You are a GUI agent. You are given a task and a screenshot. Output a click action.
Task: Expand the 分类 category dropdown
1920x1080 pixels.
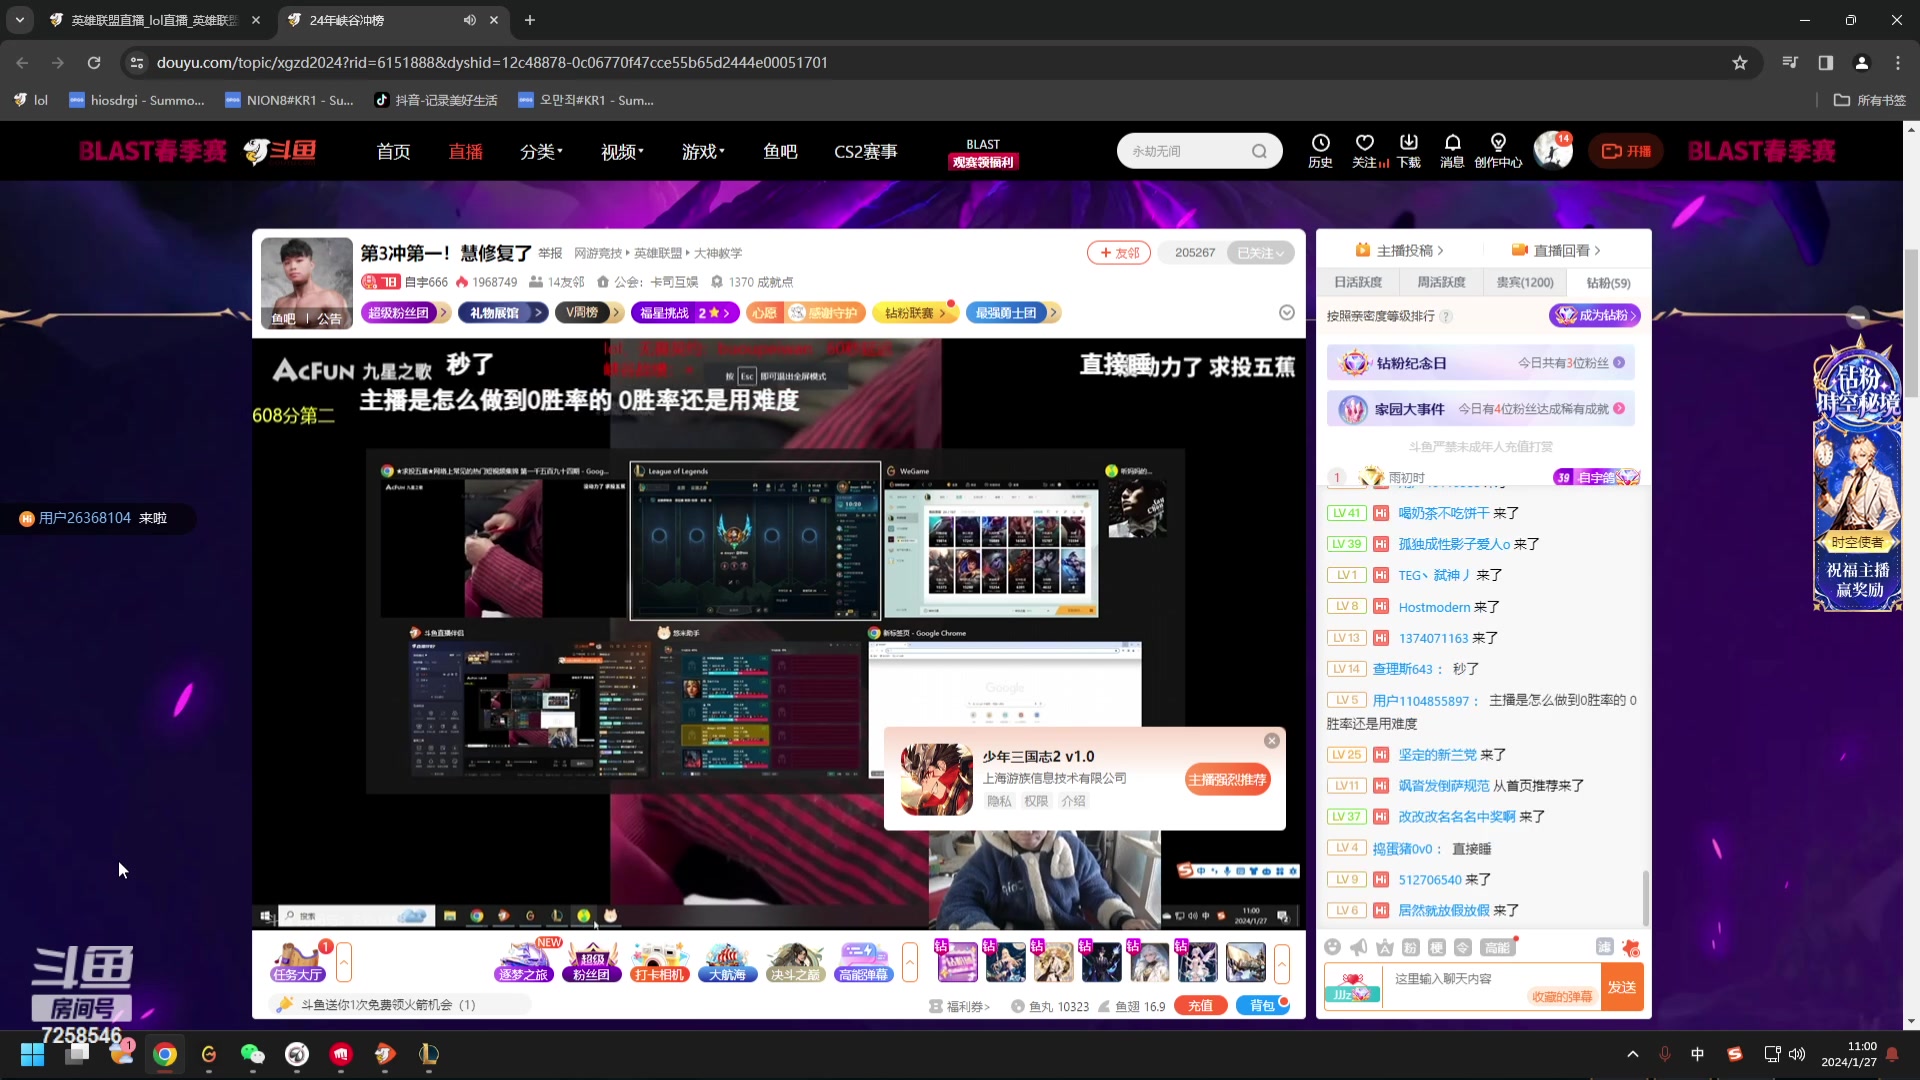tap(541, 151)
